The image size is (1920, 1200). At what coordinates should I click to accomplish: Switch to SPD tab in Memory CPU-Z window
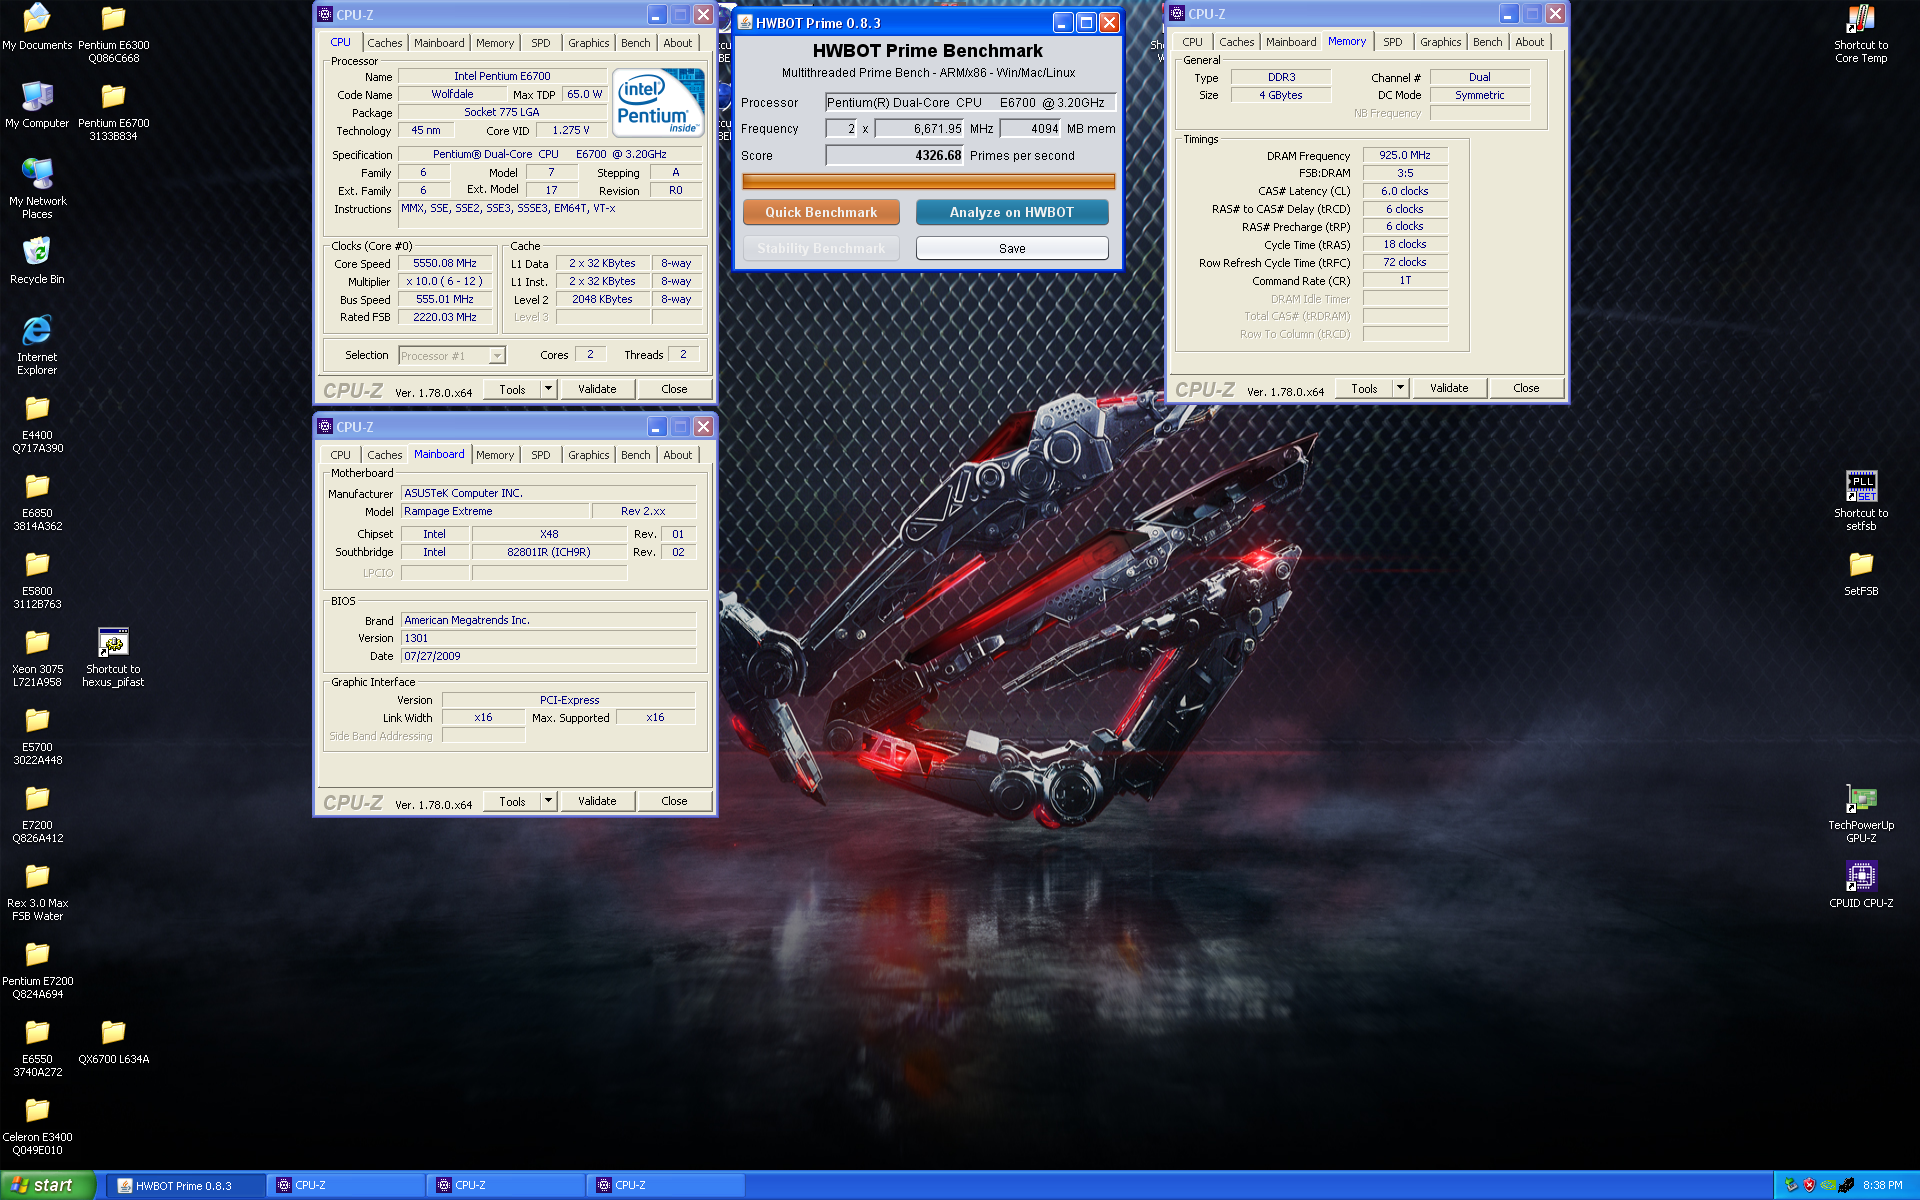[1392, 42]
